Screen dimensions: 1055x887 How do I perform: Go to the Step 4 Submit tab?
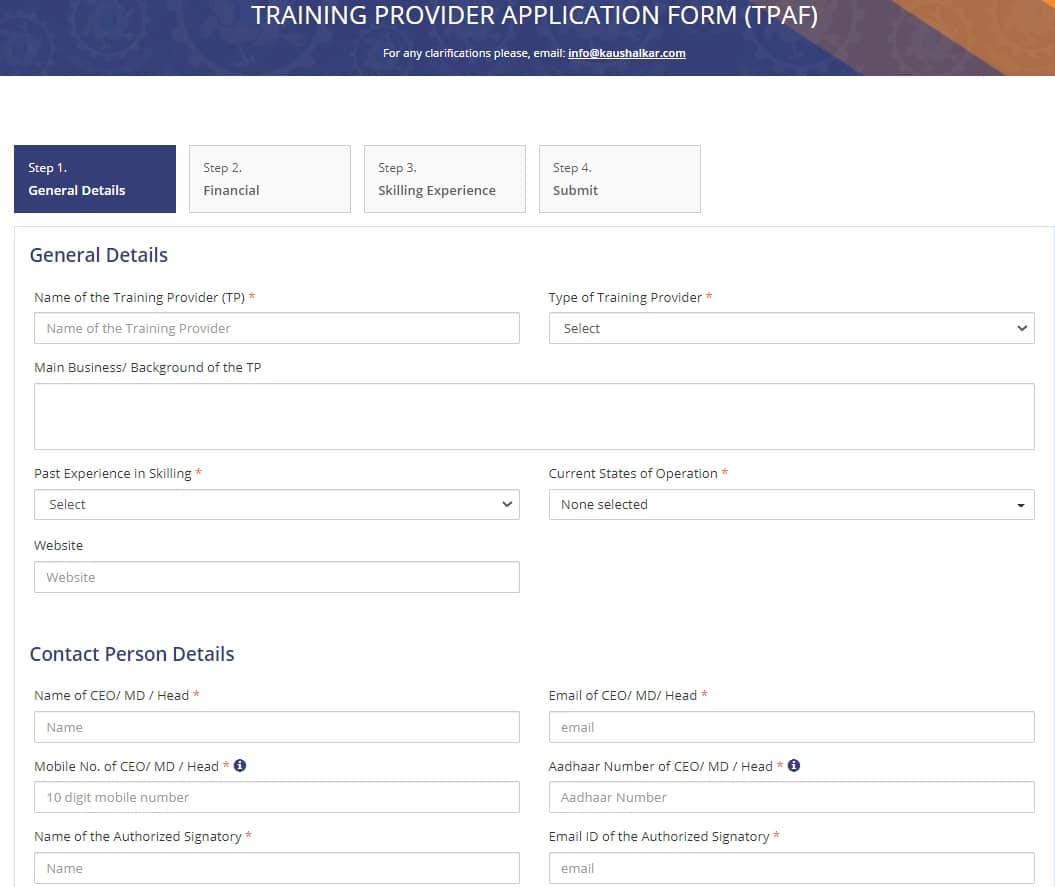619,179
